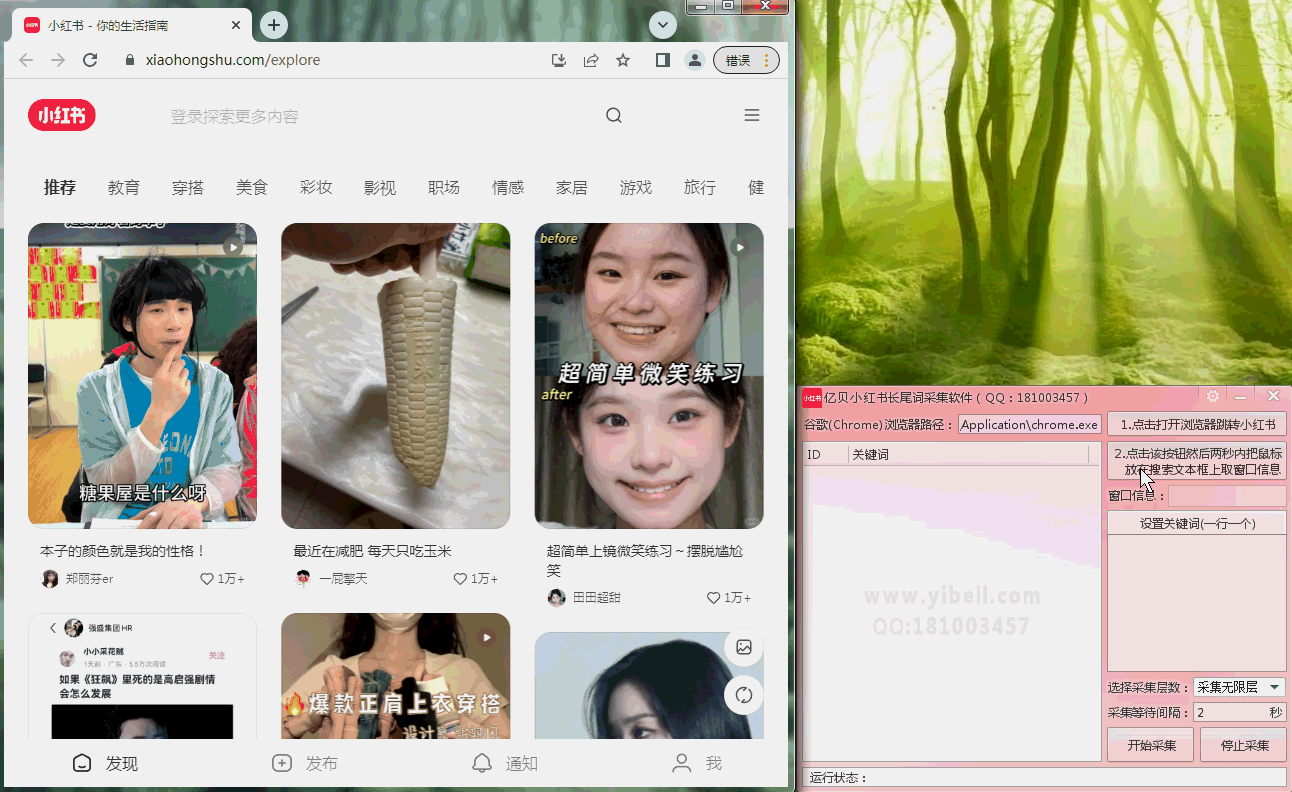This screenshot has width=1292, height=792.
Task: Open 我 profile tab
Action: [697, 764]
